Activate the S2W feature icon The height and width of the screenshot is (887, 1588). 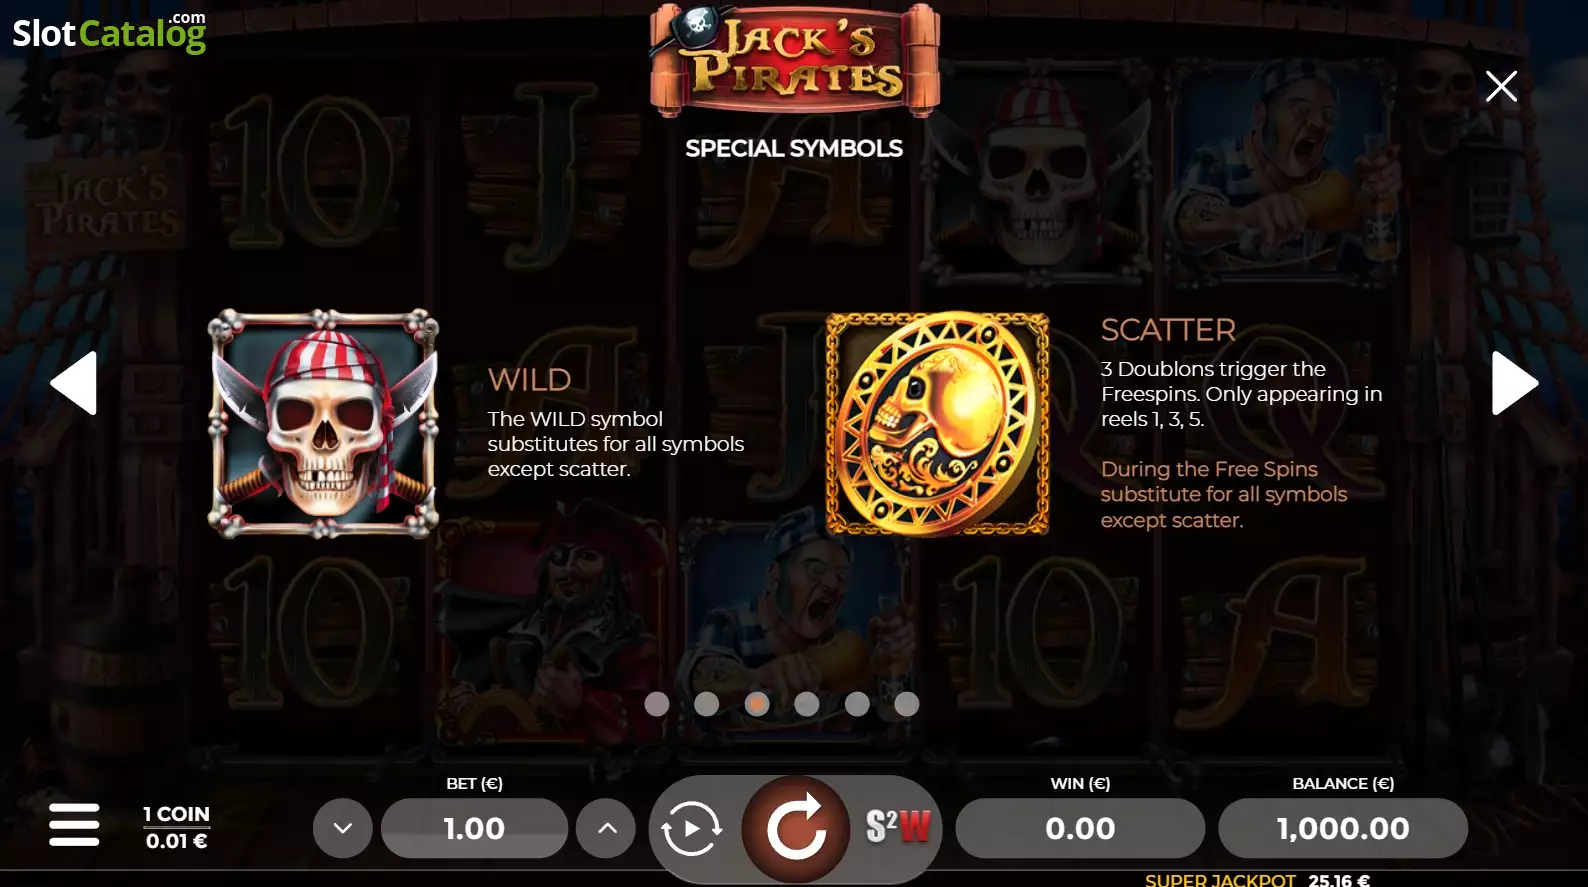point(898,826)
